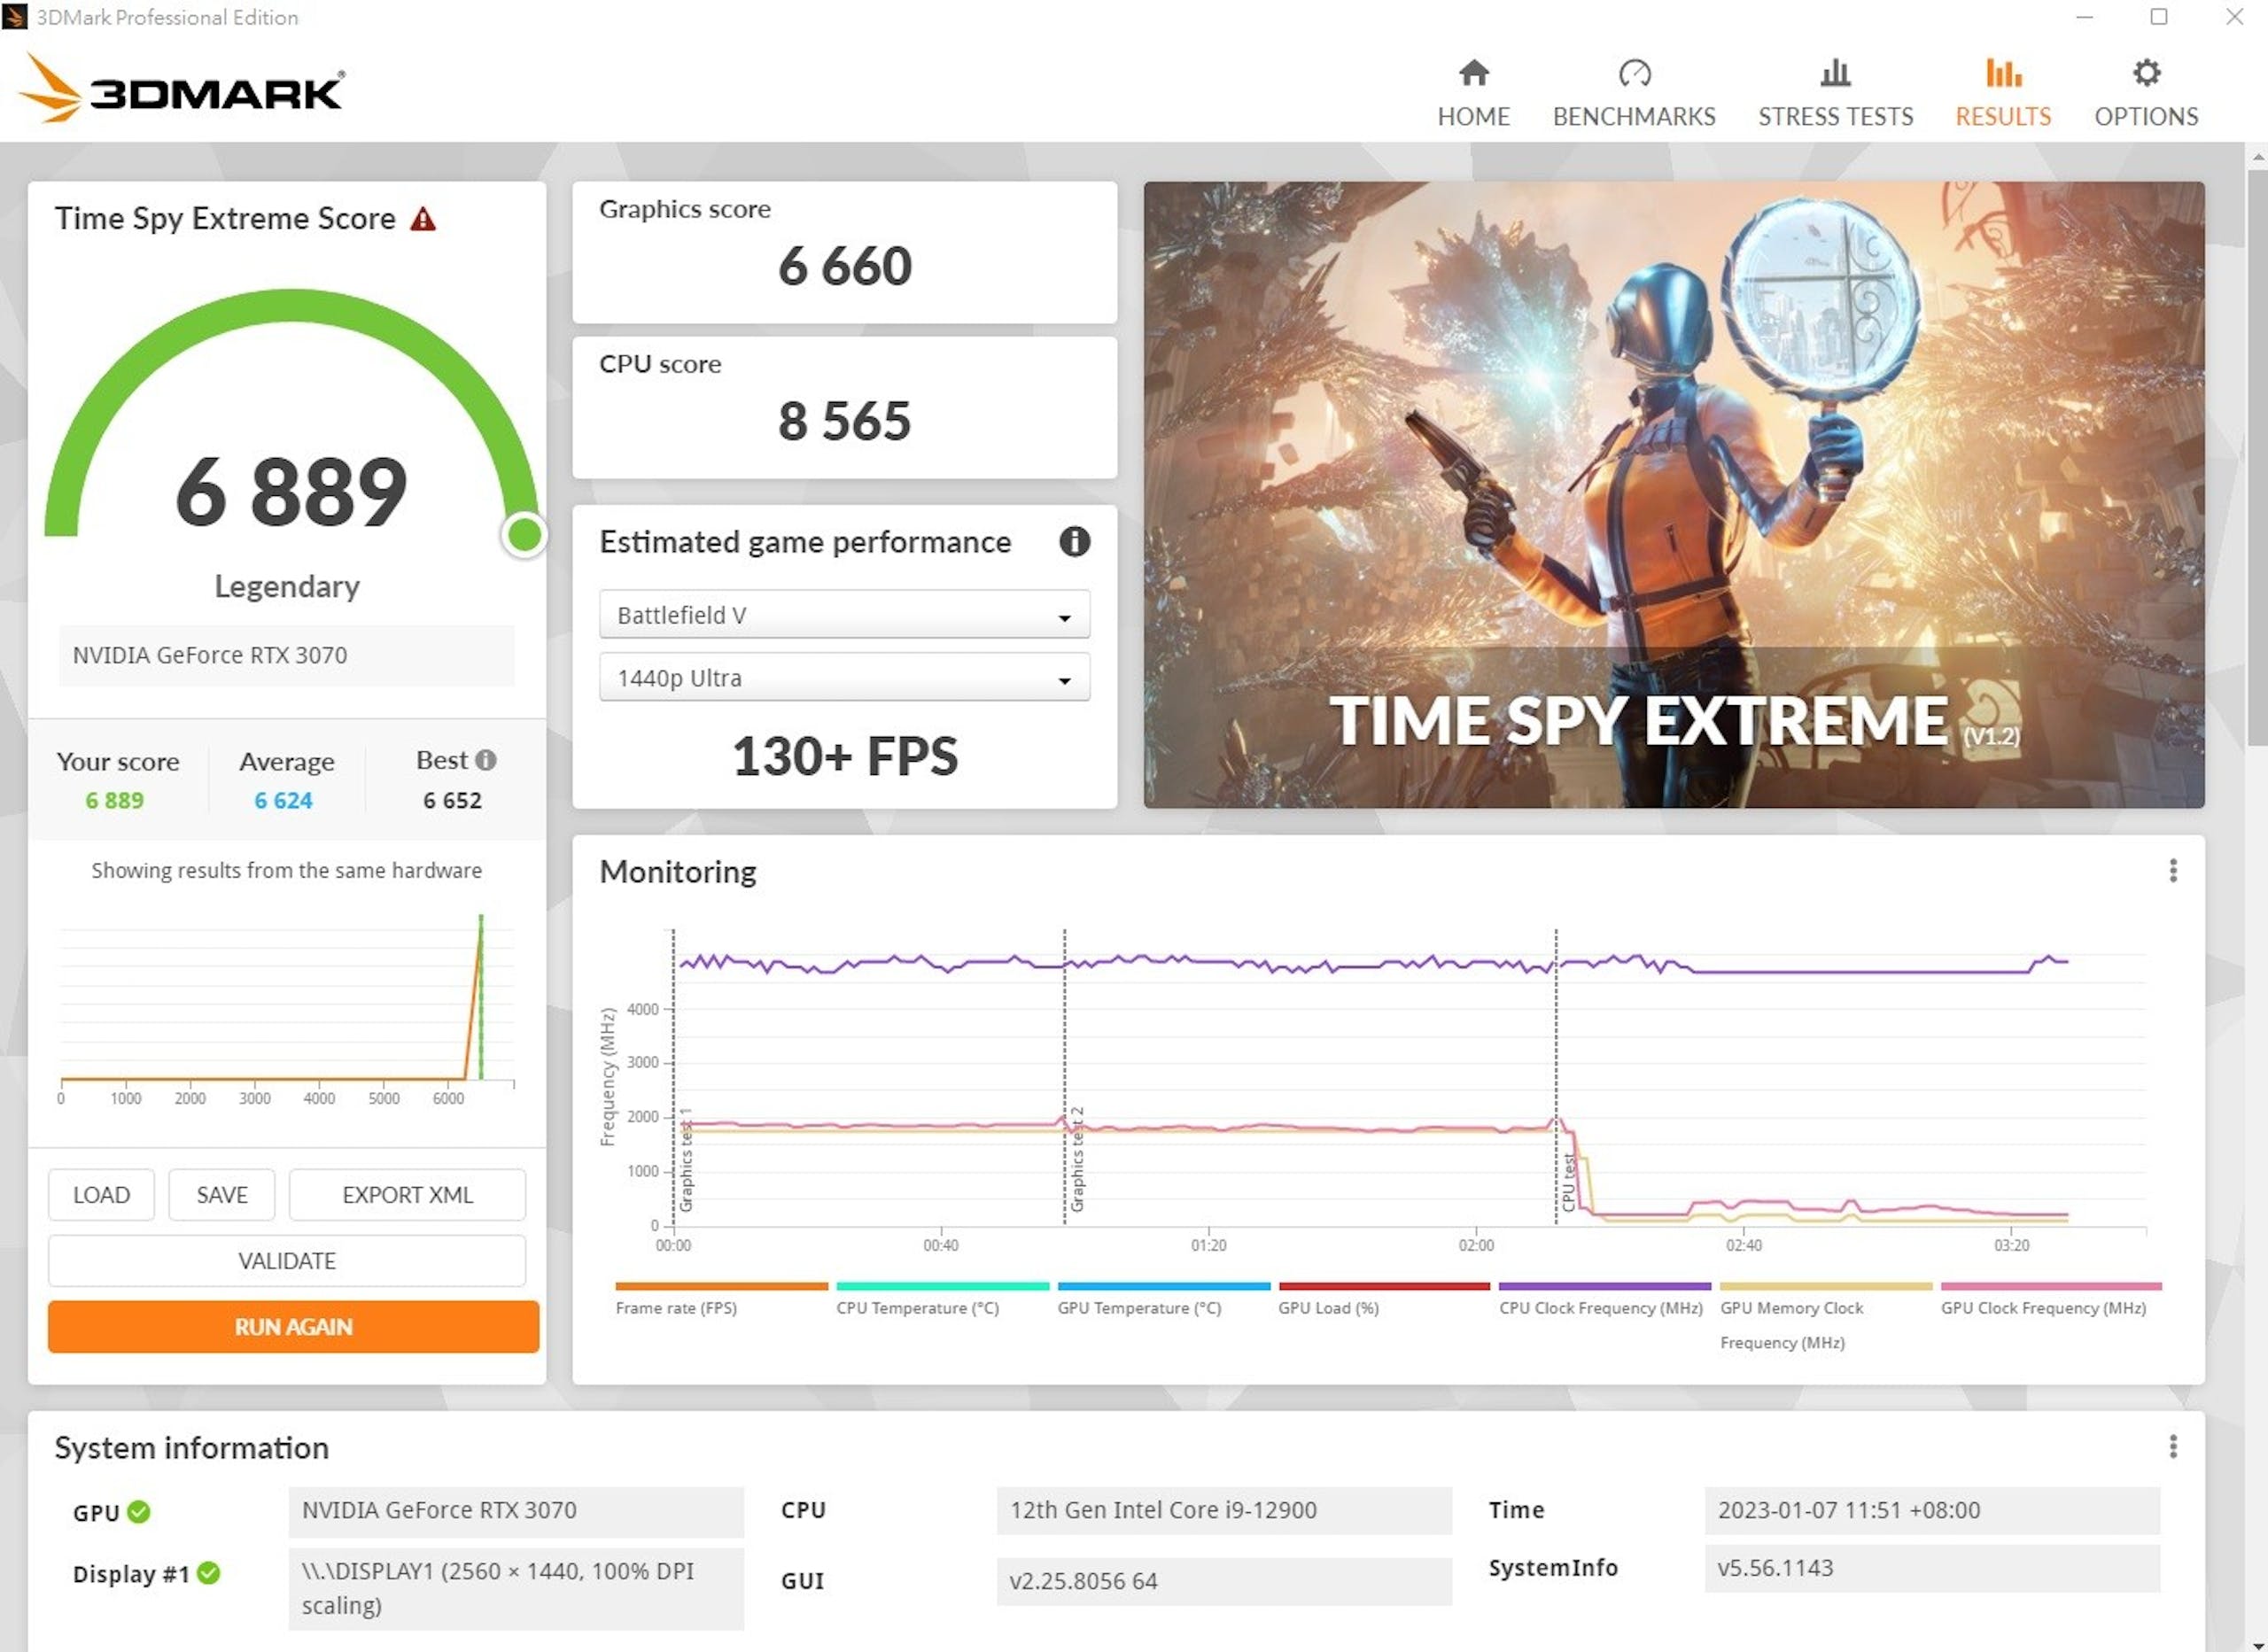Screen dimensions: 2268x1652
Task: Open the Monitoring three-dot menu
Action: click(2173, 871)
